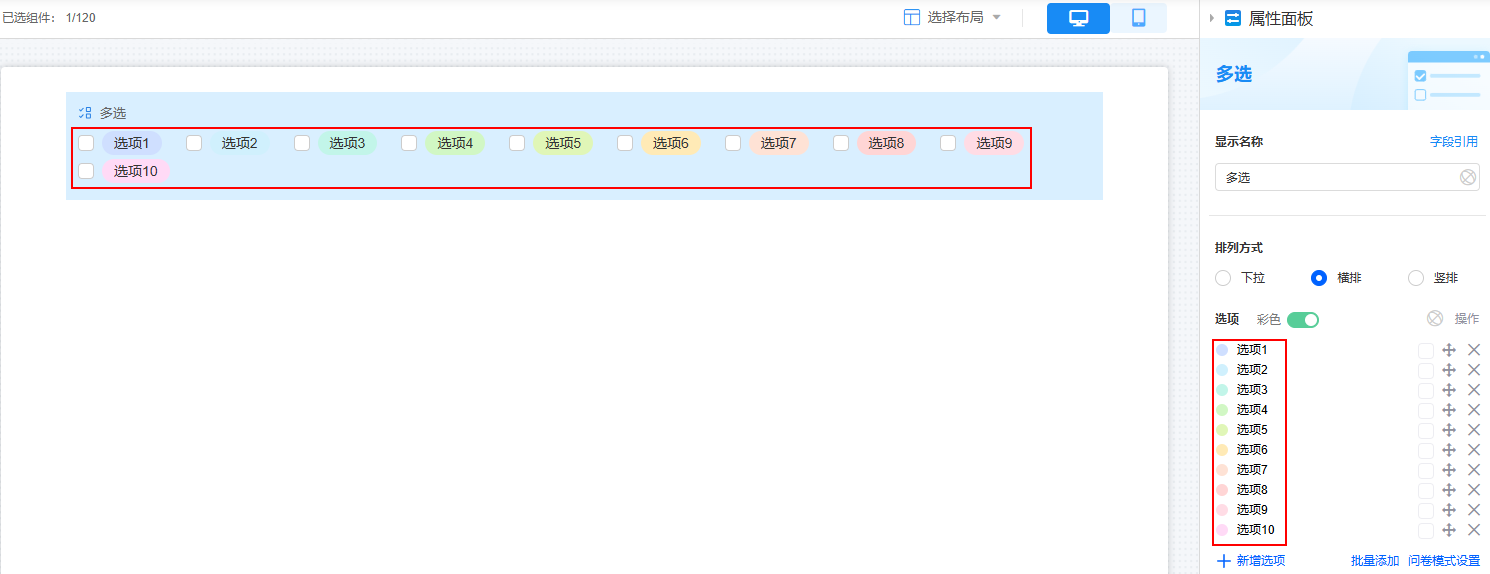The height and width of the screenshot is (574, 1490).
Task: Check the 选项1 checkbox on canvas
Action: [x=86, y=143]
